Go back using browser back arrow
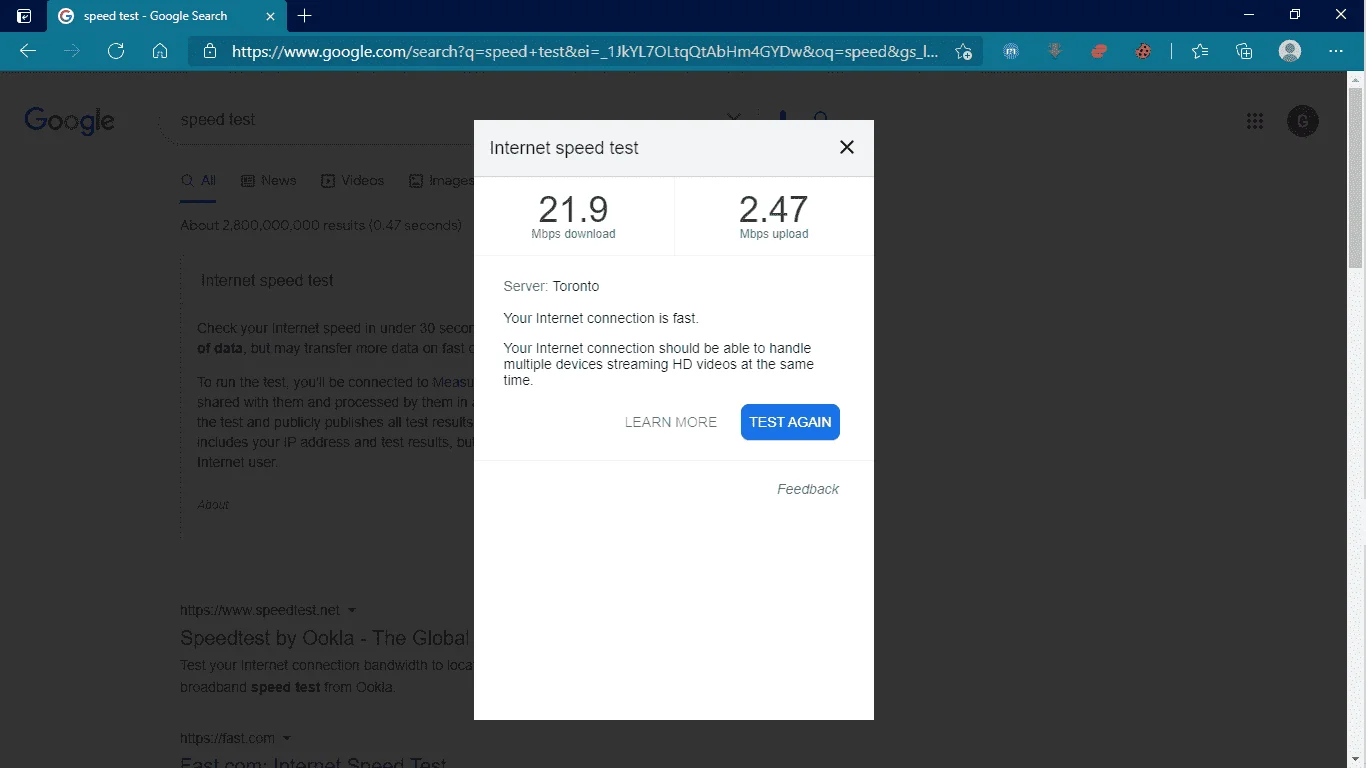The height and width of the screenshot is (768, 1366). [28, 51]
